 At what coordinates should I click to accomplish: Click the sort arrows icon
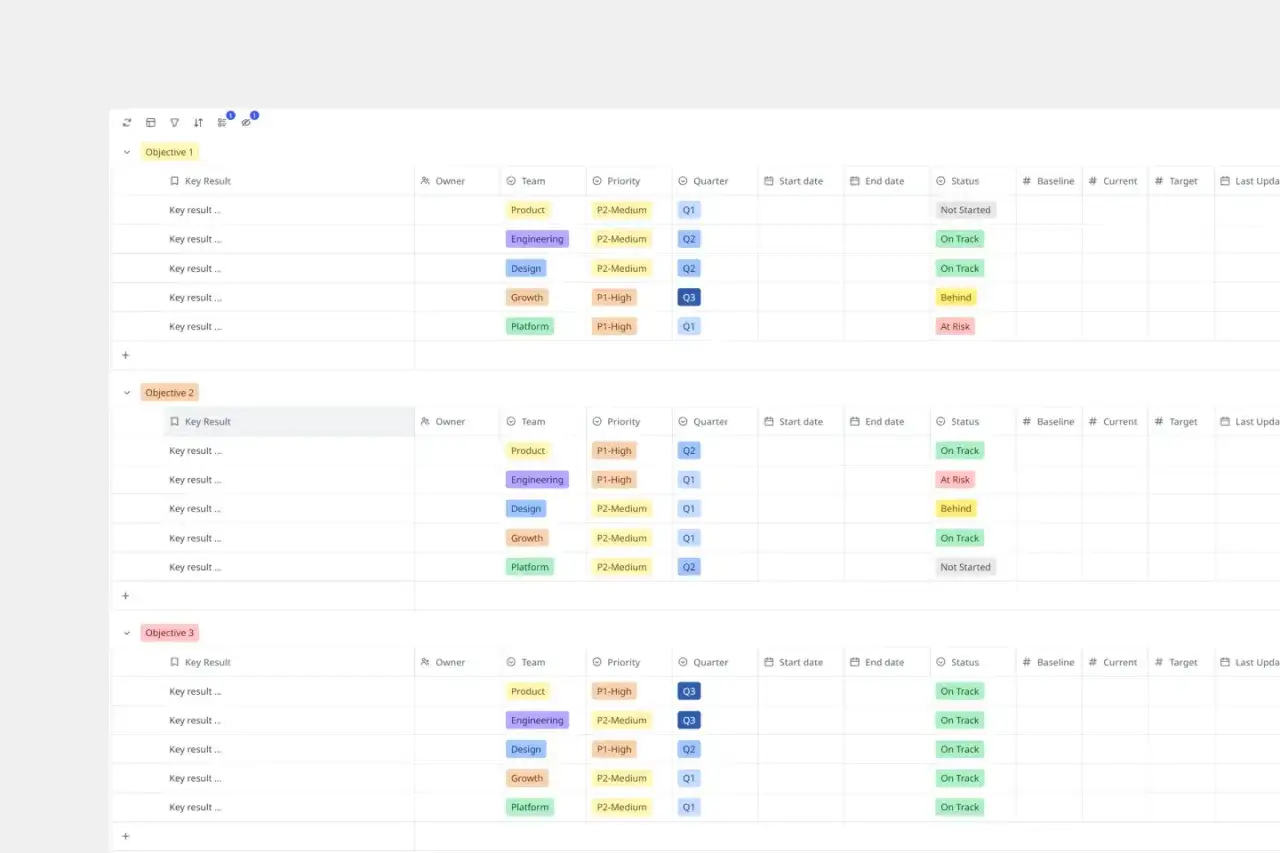(198, 123)
